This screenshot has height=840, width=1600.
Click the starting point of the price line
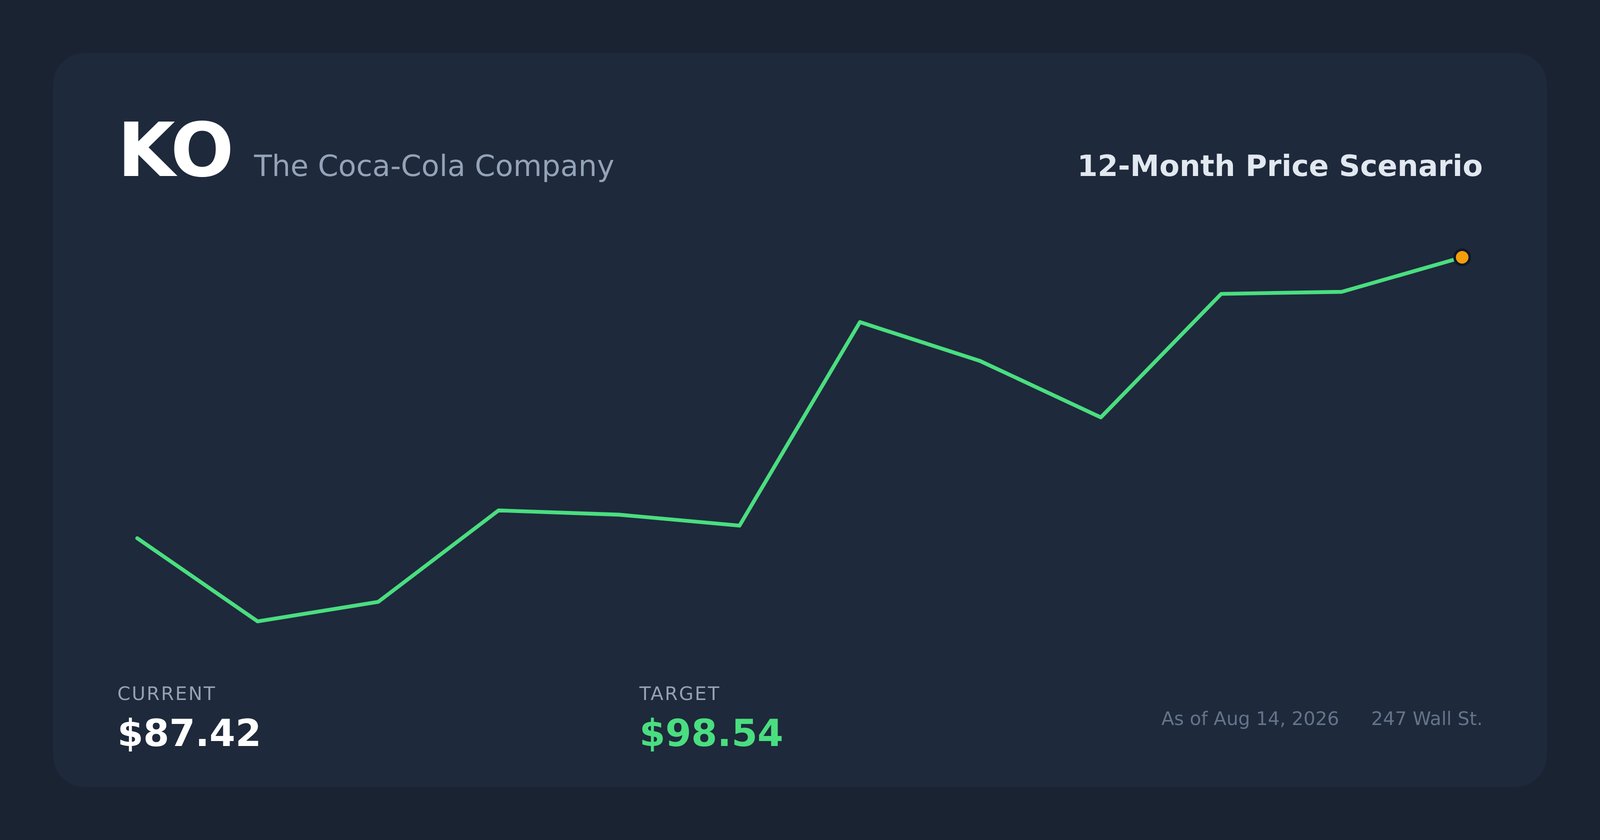coord(138,538)
